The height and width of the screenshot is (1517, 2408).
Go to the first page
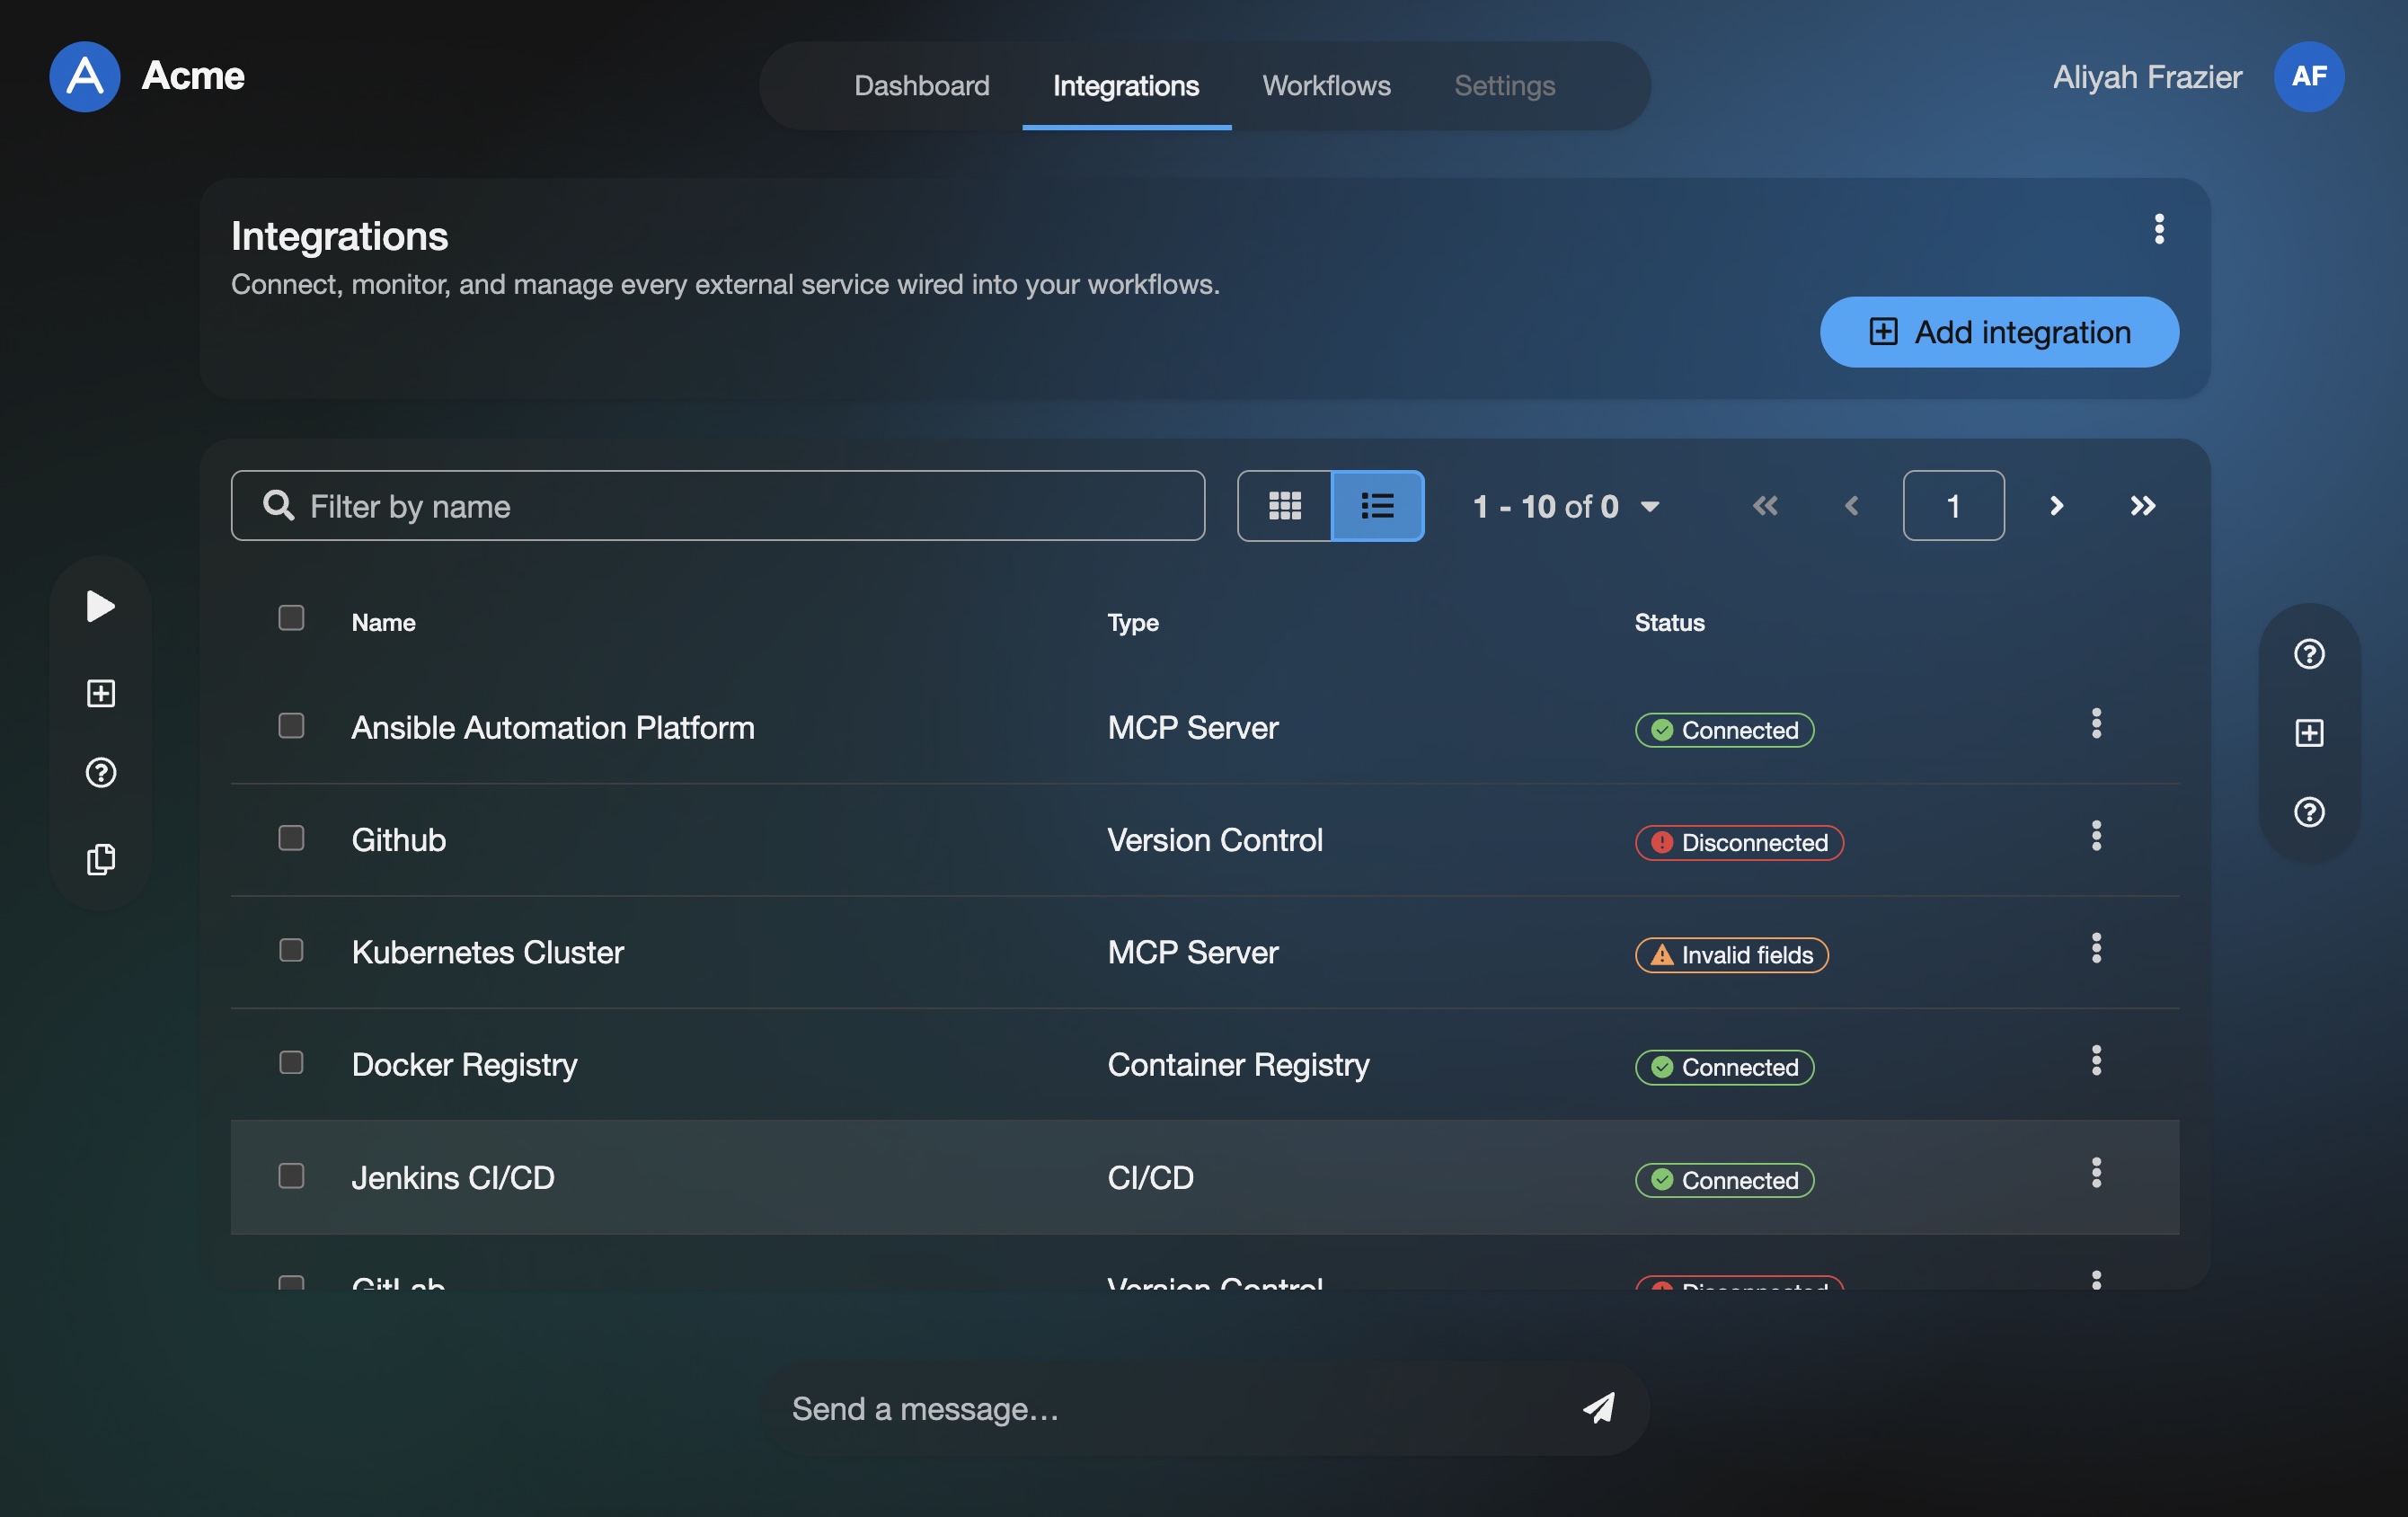[x=1765, y=506]
